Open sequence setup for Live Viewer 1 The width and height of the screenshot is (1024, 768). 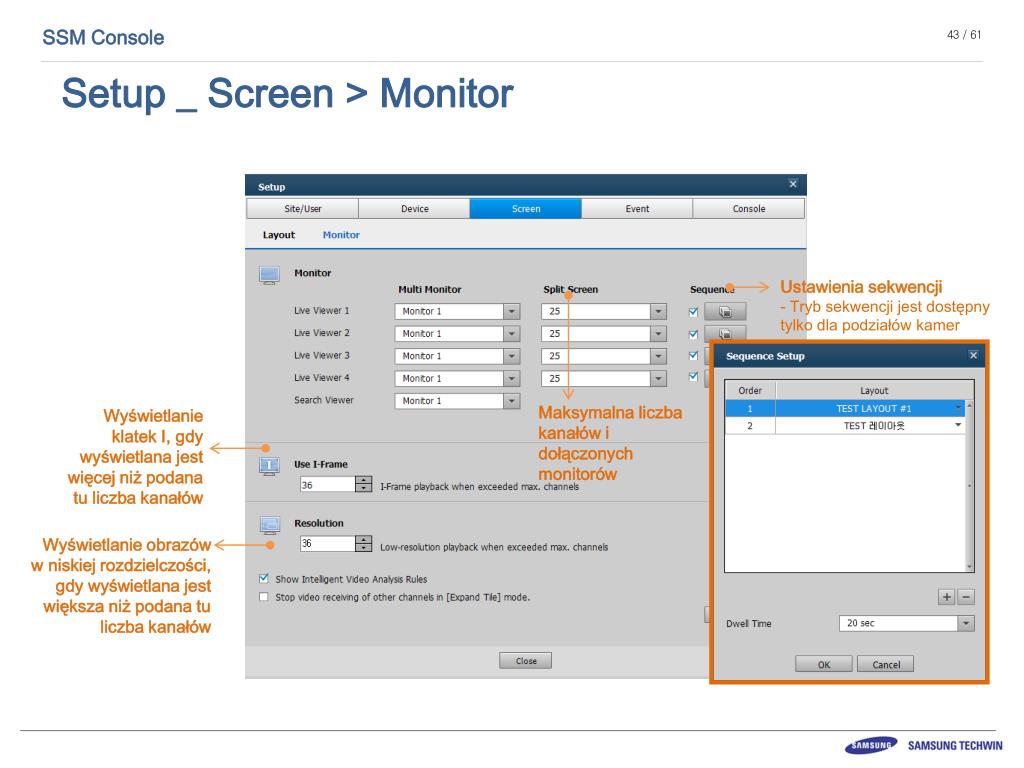(725, 312)
